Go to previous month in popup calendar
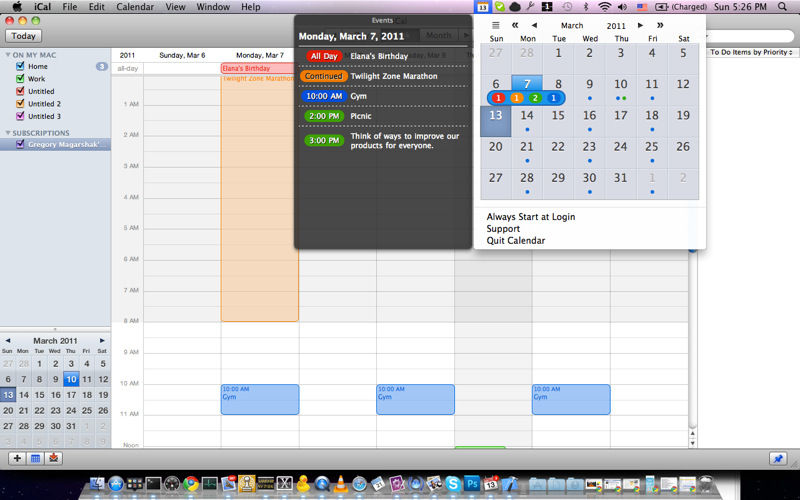The height and width of the screenshot is (500, 800). coord(534,25)
